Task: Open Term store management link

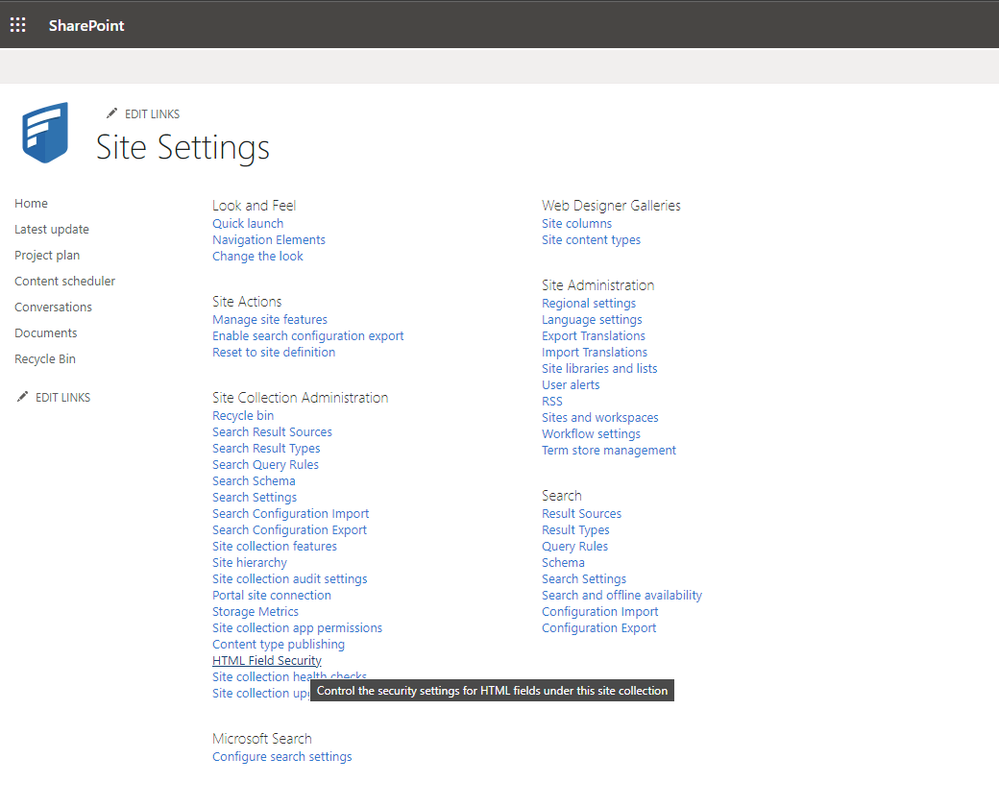Action: click(x=609, y=450)
